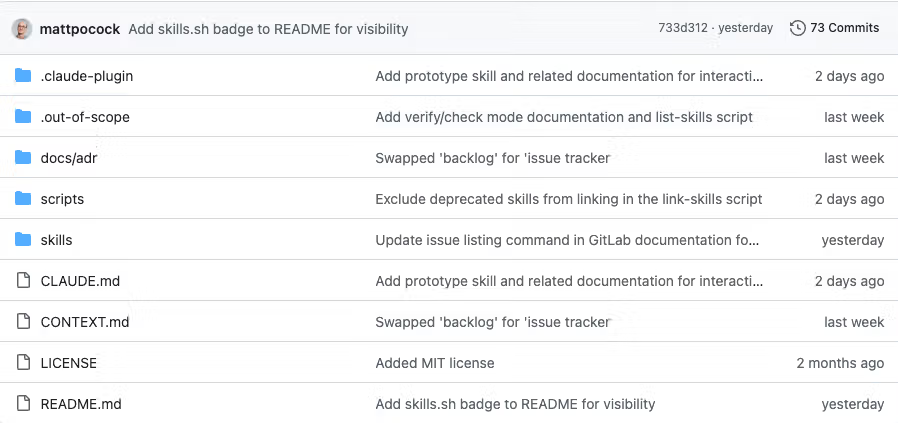Open the .claude-plugin directory
This screenshot has width=898, height=423.
click(86, 76)
